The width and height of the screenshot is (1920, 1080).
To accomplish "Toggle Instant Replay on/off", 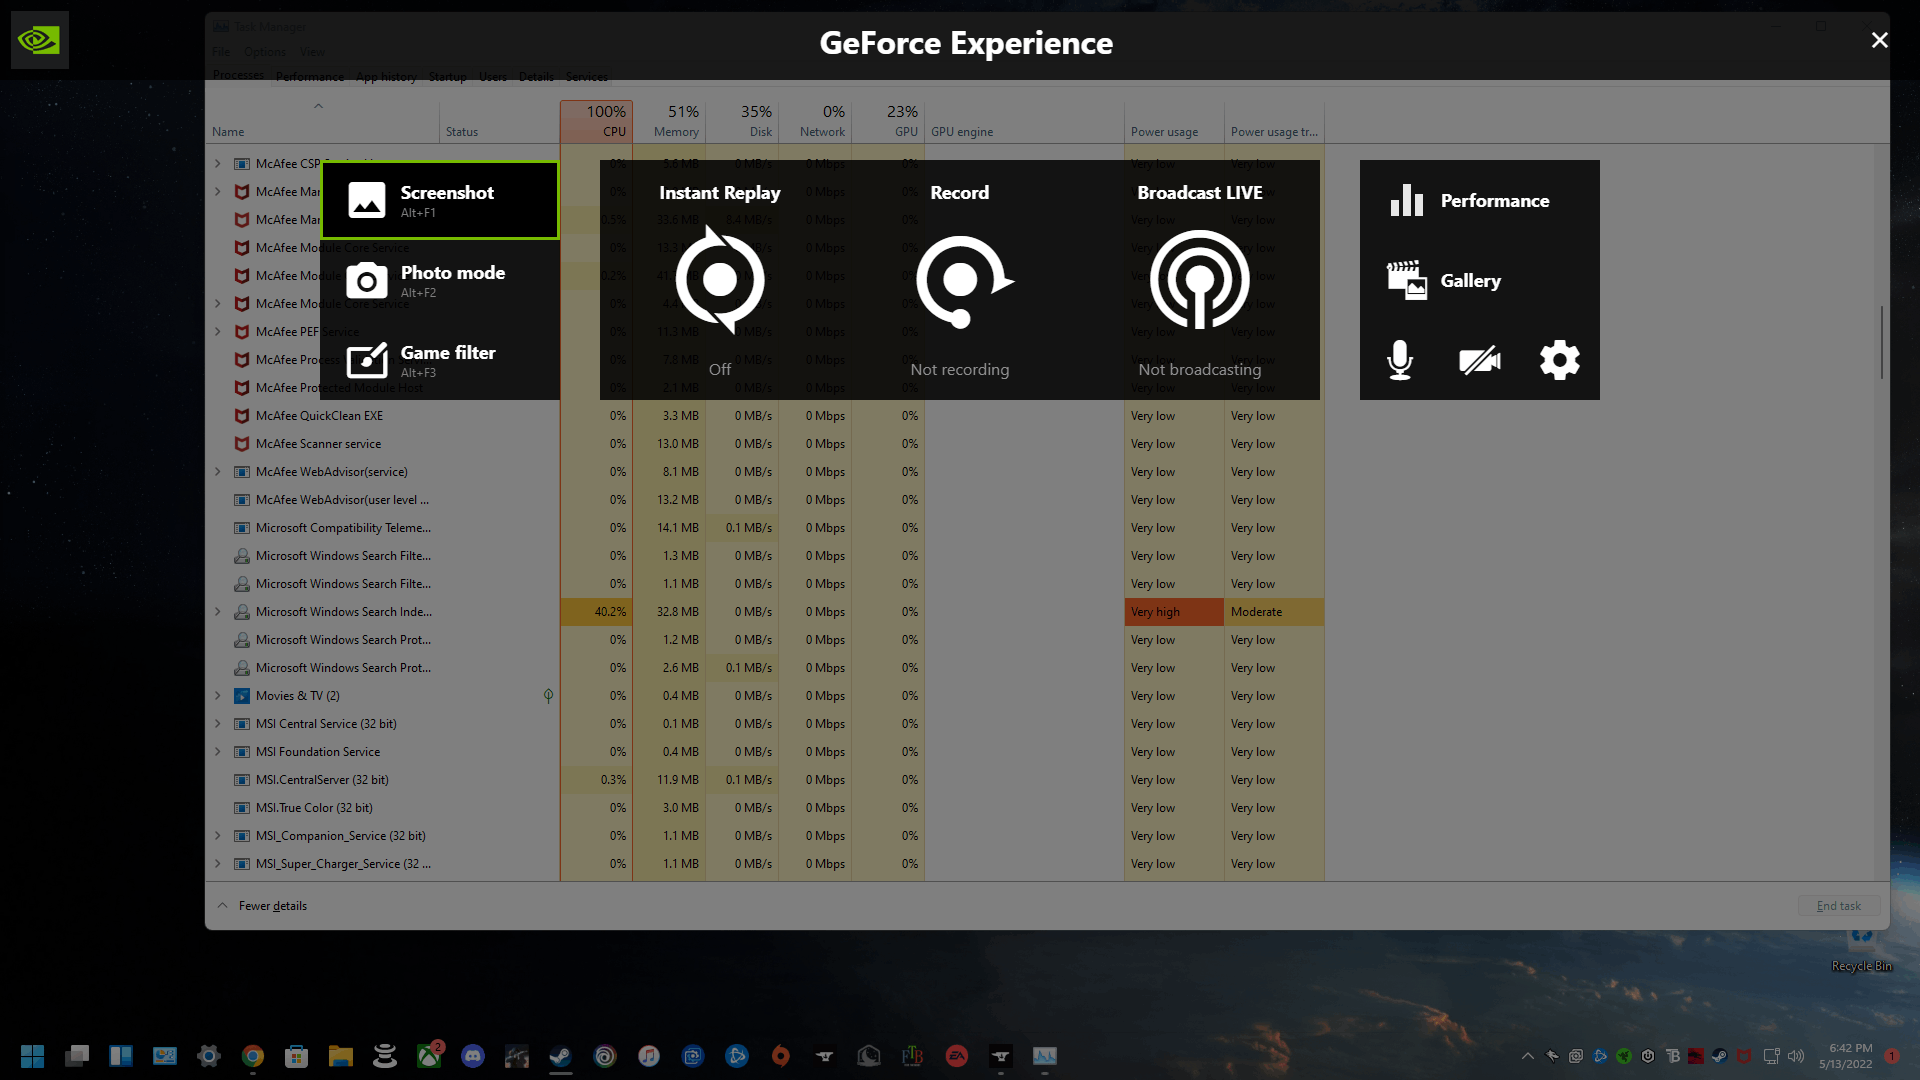I will coord(720,280).
